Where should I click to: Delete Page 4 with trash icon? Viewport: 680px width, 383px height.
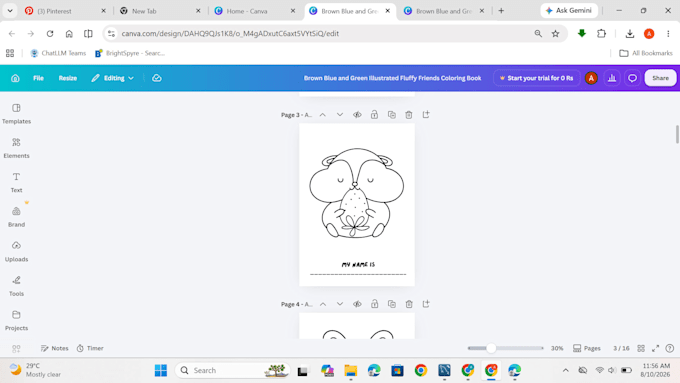point(409,304)
